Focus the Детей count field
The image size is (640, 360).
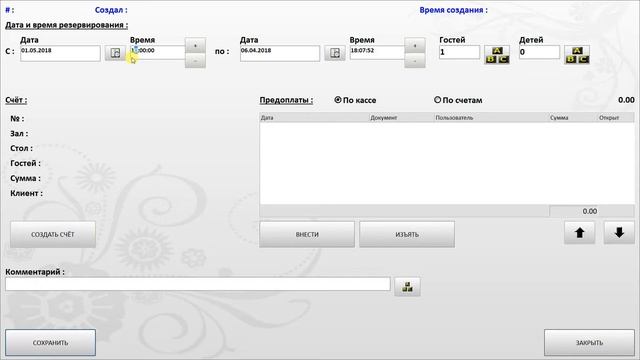[x=540, y=52]
